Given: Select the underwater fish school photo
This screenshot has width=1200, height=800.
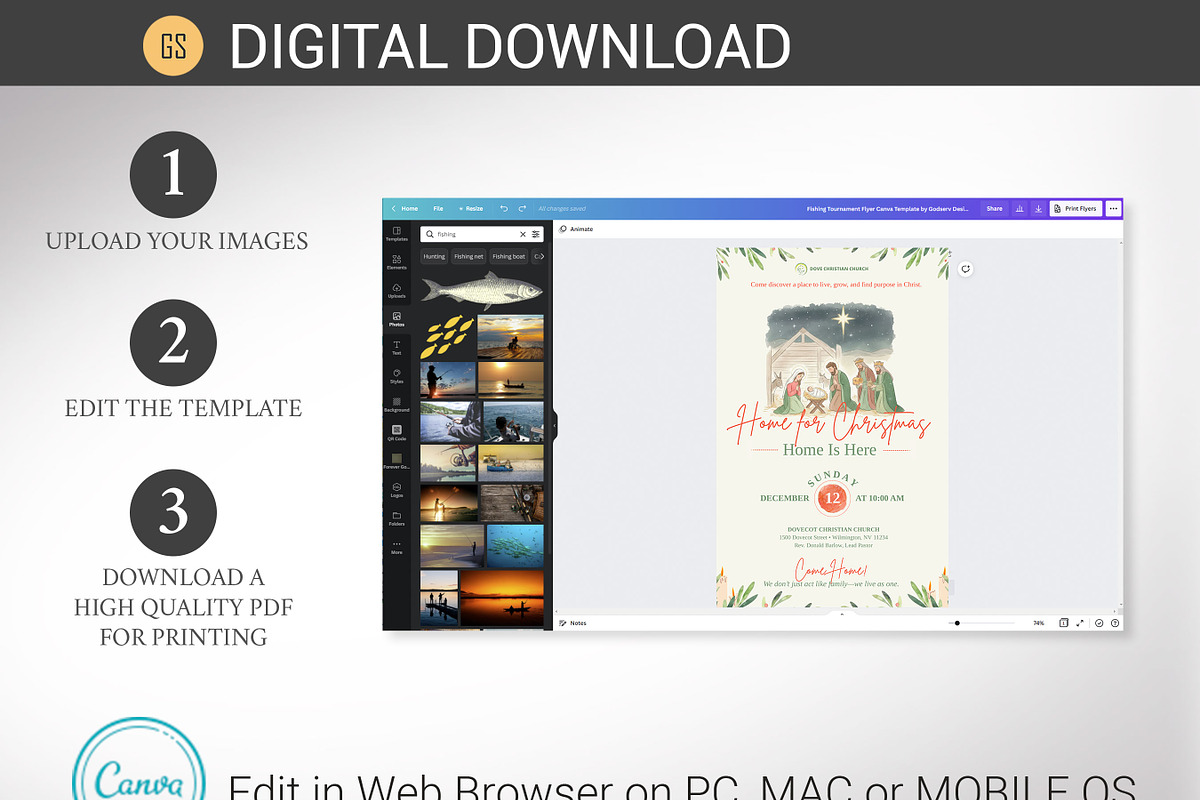Looking at the screenshot, I should coord(516,546).
